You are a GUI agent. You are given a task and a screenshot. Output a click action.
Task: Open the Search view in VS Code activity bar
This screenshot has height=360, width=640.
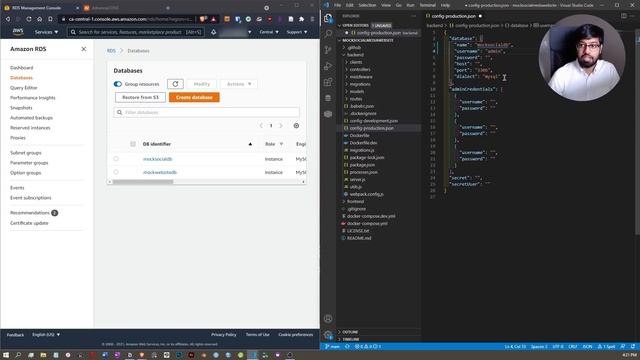(x=328, y=34)
